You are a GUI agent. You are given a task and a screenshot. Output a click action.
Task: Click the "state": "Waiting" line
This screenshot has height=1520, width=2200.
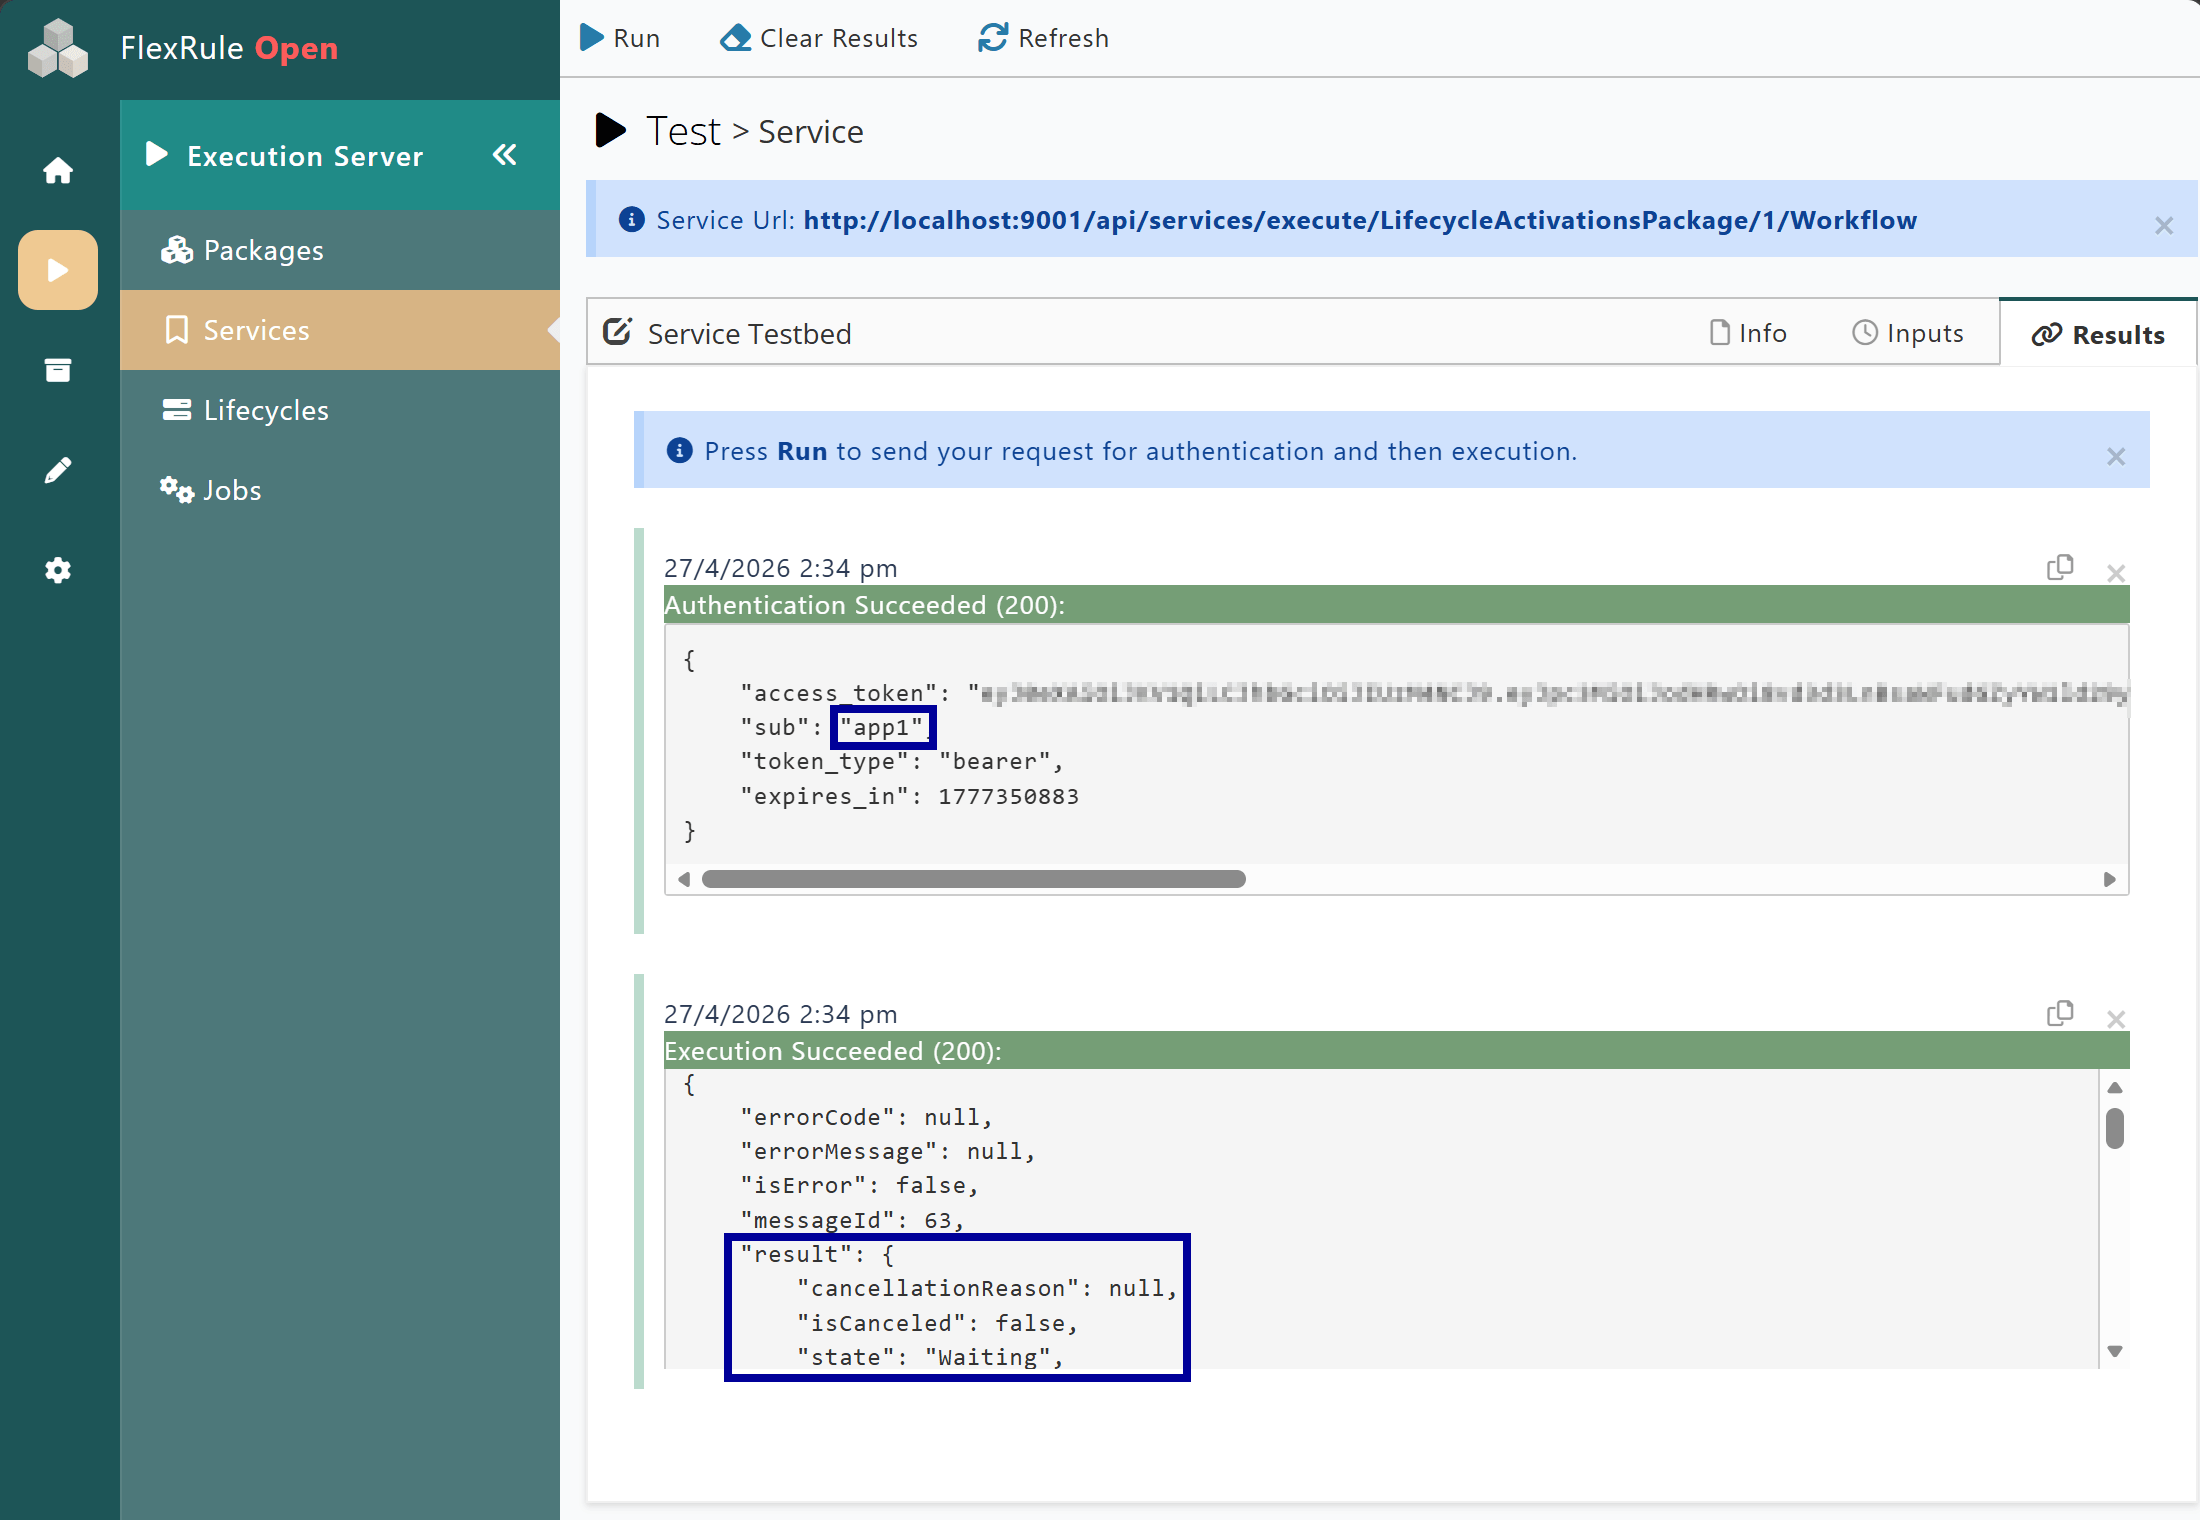pyautogui.click(x=929, y=1357)
